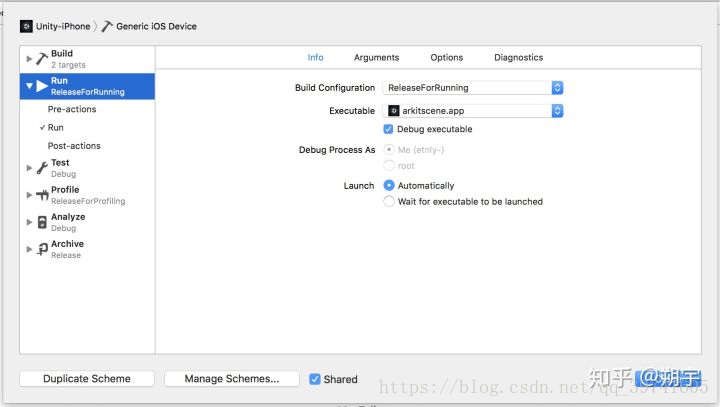Click the Profile instrument icon

[x=42, y=195]
